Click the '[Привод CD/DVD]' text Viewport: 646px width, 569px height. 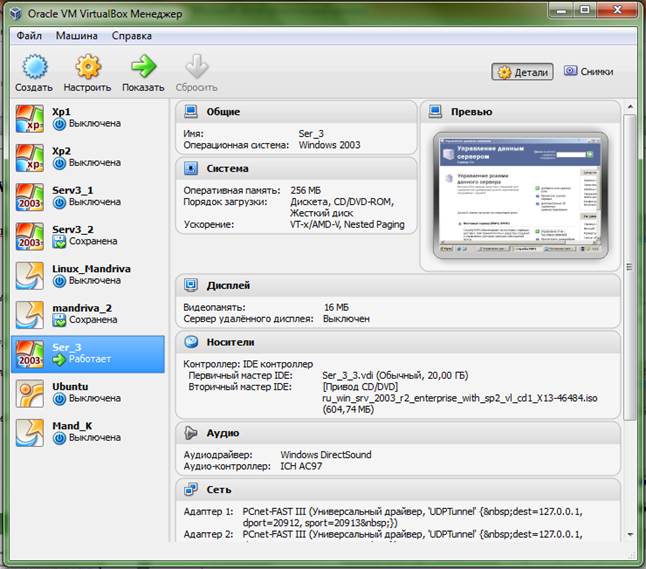tap(360, 387)
